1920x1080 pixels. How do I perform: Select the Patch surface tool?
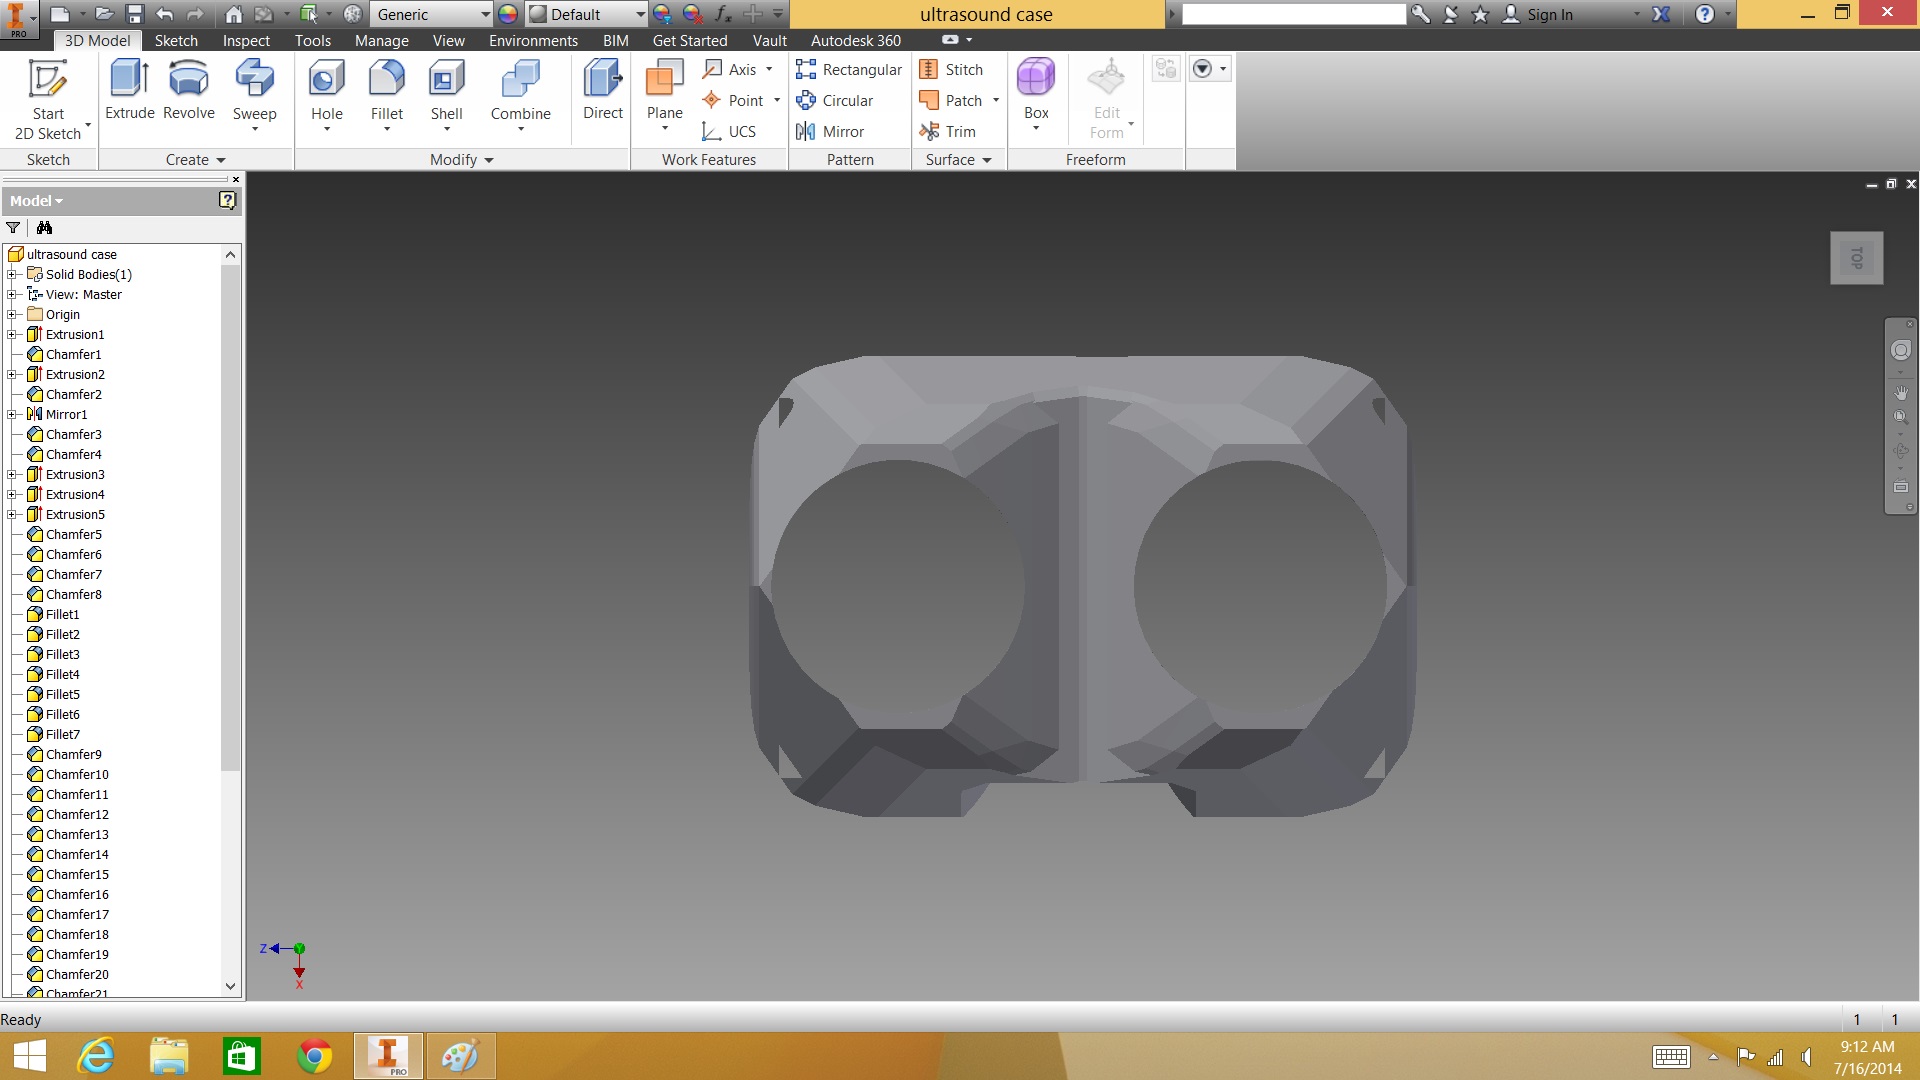951,100
